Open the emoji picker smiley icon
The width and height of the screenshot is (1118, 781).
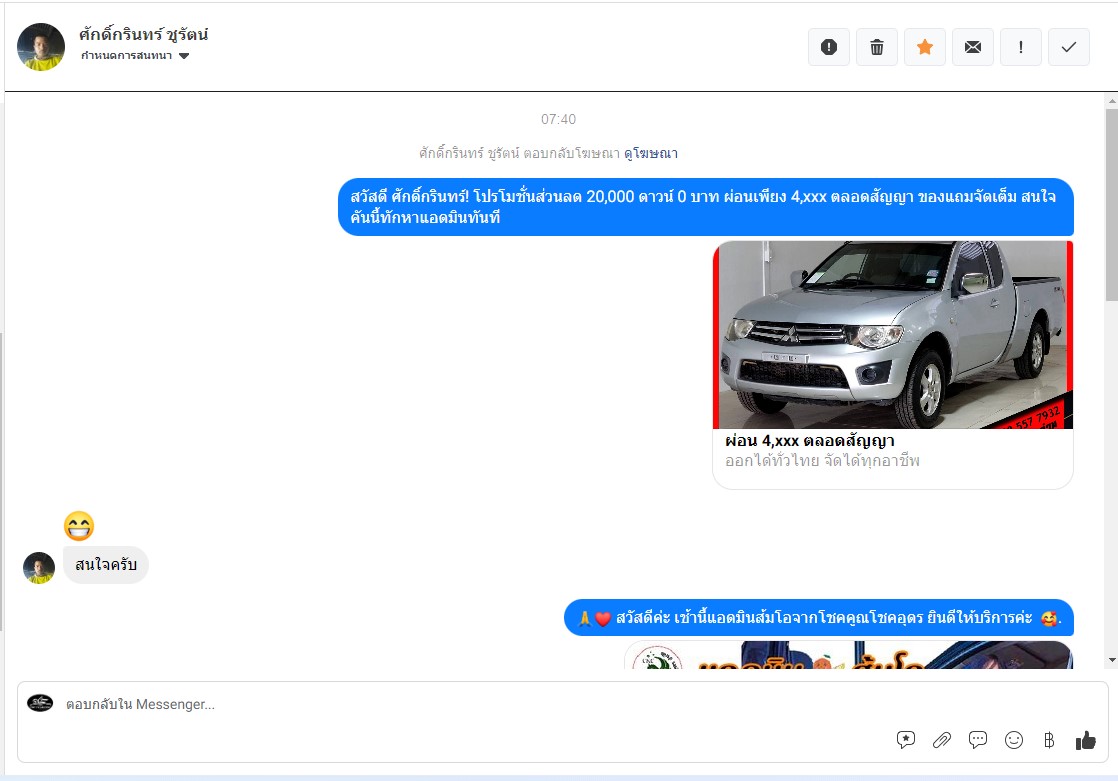pos(1014,740)
